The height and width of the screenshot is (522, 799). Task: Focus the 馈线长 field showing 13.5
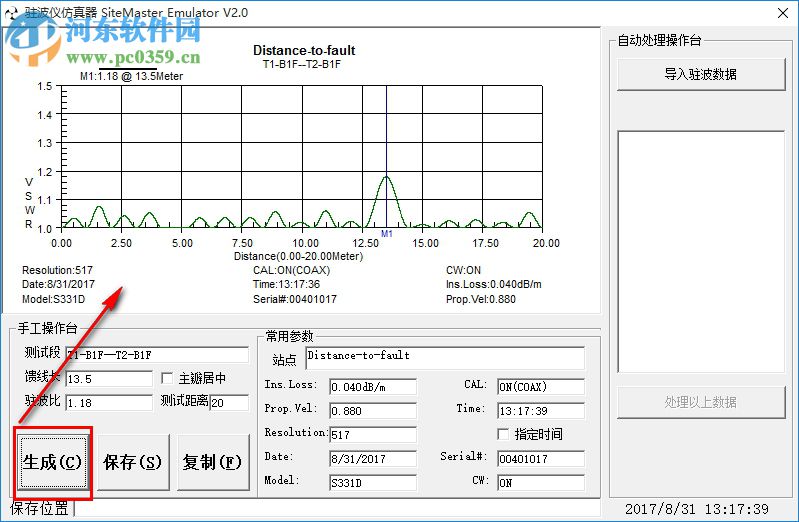point(109,379)
